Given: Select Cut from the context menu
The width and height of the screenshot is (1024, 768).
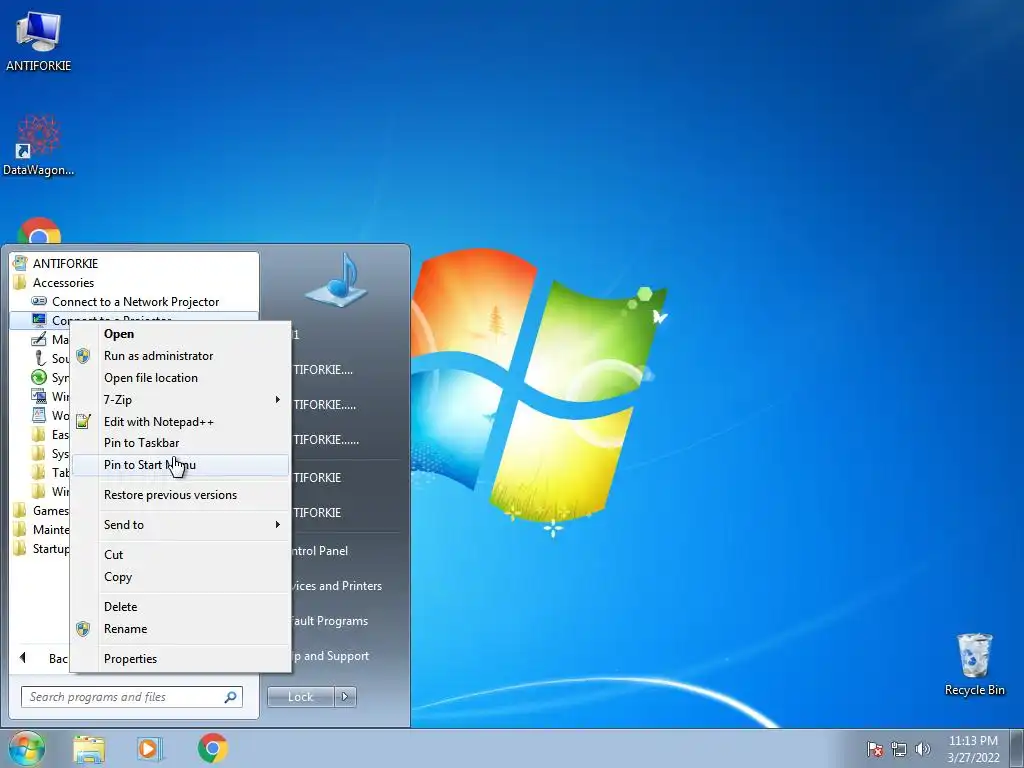Looking at the screenshot, I should [x=180, y=554].
